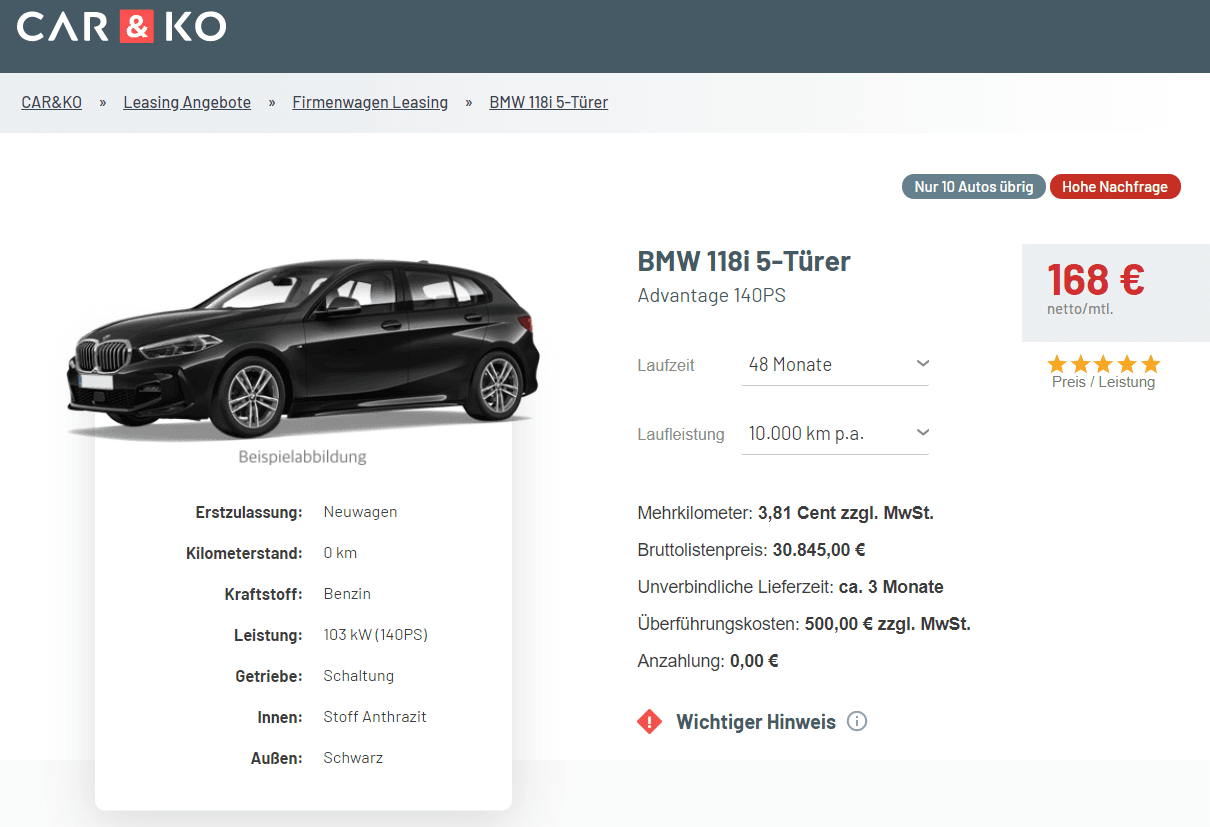Click the Leistung value 103 kW (140PS)

pos(376,635)
